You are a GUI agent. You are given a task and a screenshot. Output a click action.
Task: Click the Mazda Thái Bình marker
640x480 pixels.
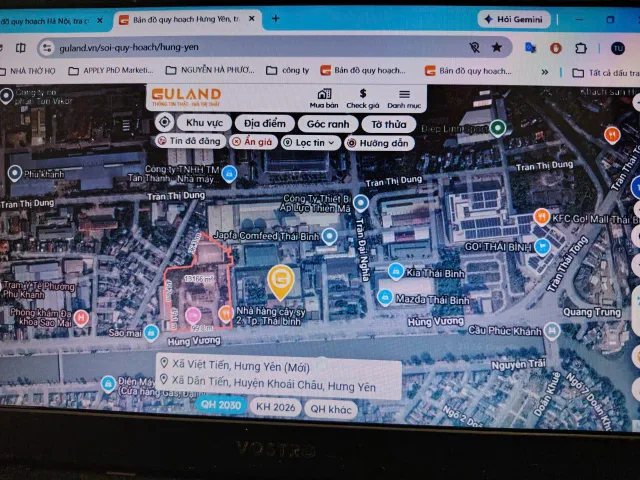[384, 298]
